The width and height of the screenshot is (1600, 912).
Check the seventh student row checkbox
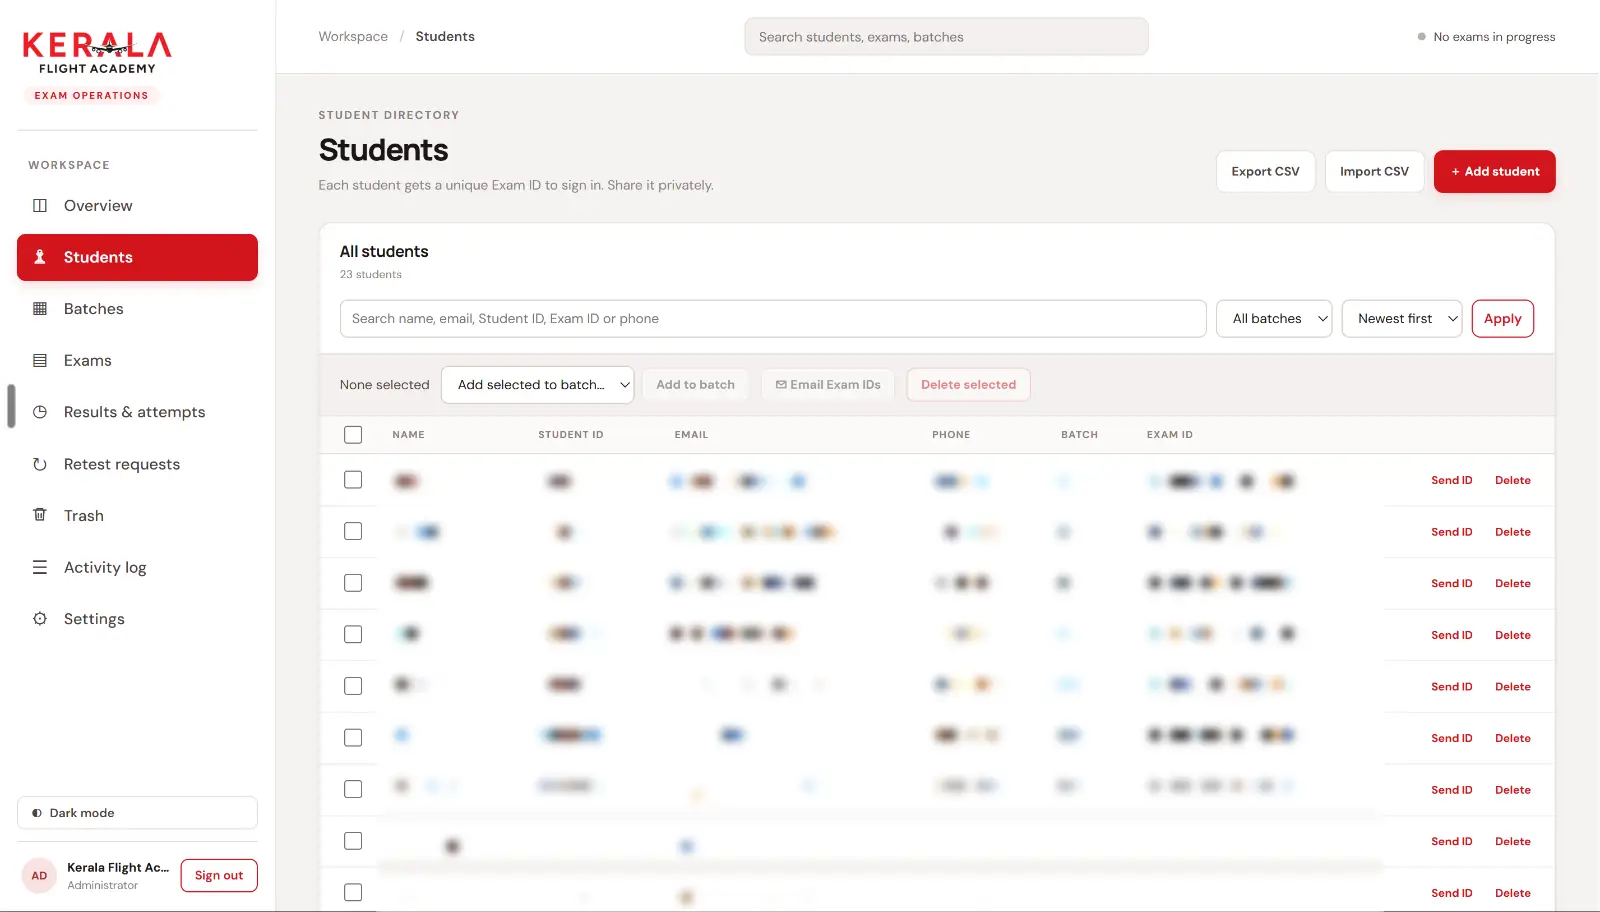coord(353,789)
